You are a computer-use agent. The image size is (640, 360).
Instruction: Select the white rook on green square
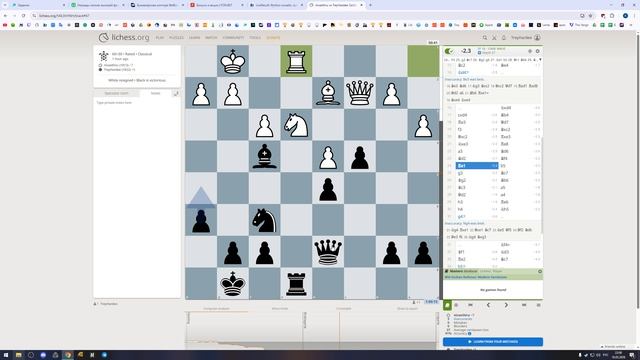point(296,61)
